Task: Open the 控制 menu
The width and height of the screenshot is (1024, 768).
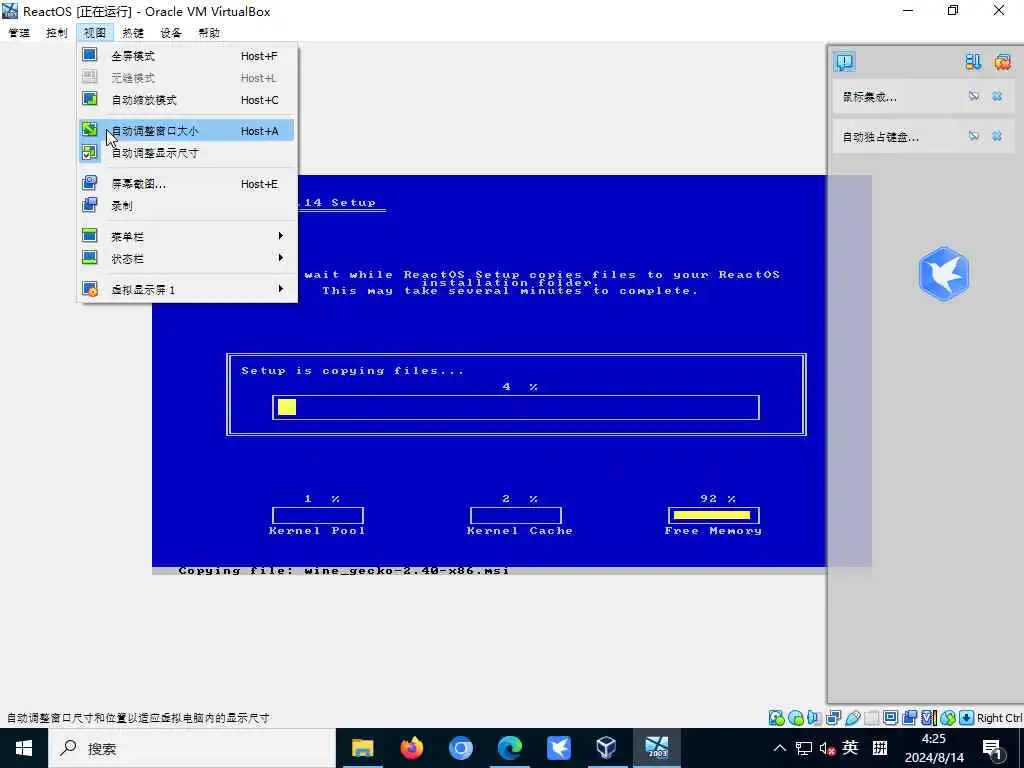Action: (57, 33)
